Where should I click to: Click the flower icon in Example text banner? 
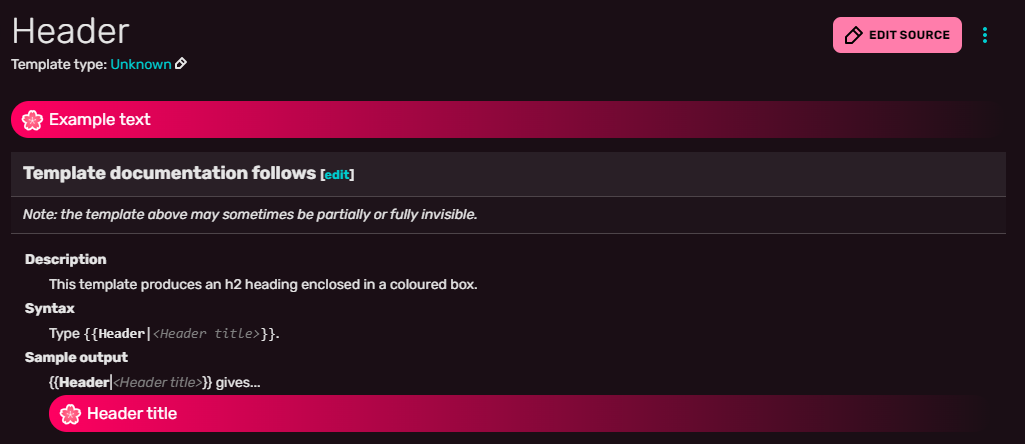point(32,120)
